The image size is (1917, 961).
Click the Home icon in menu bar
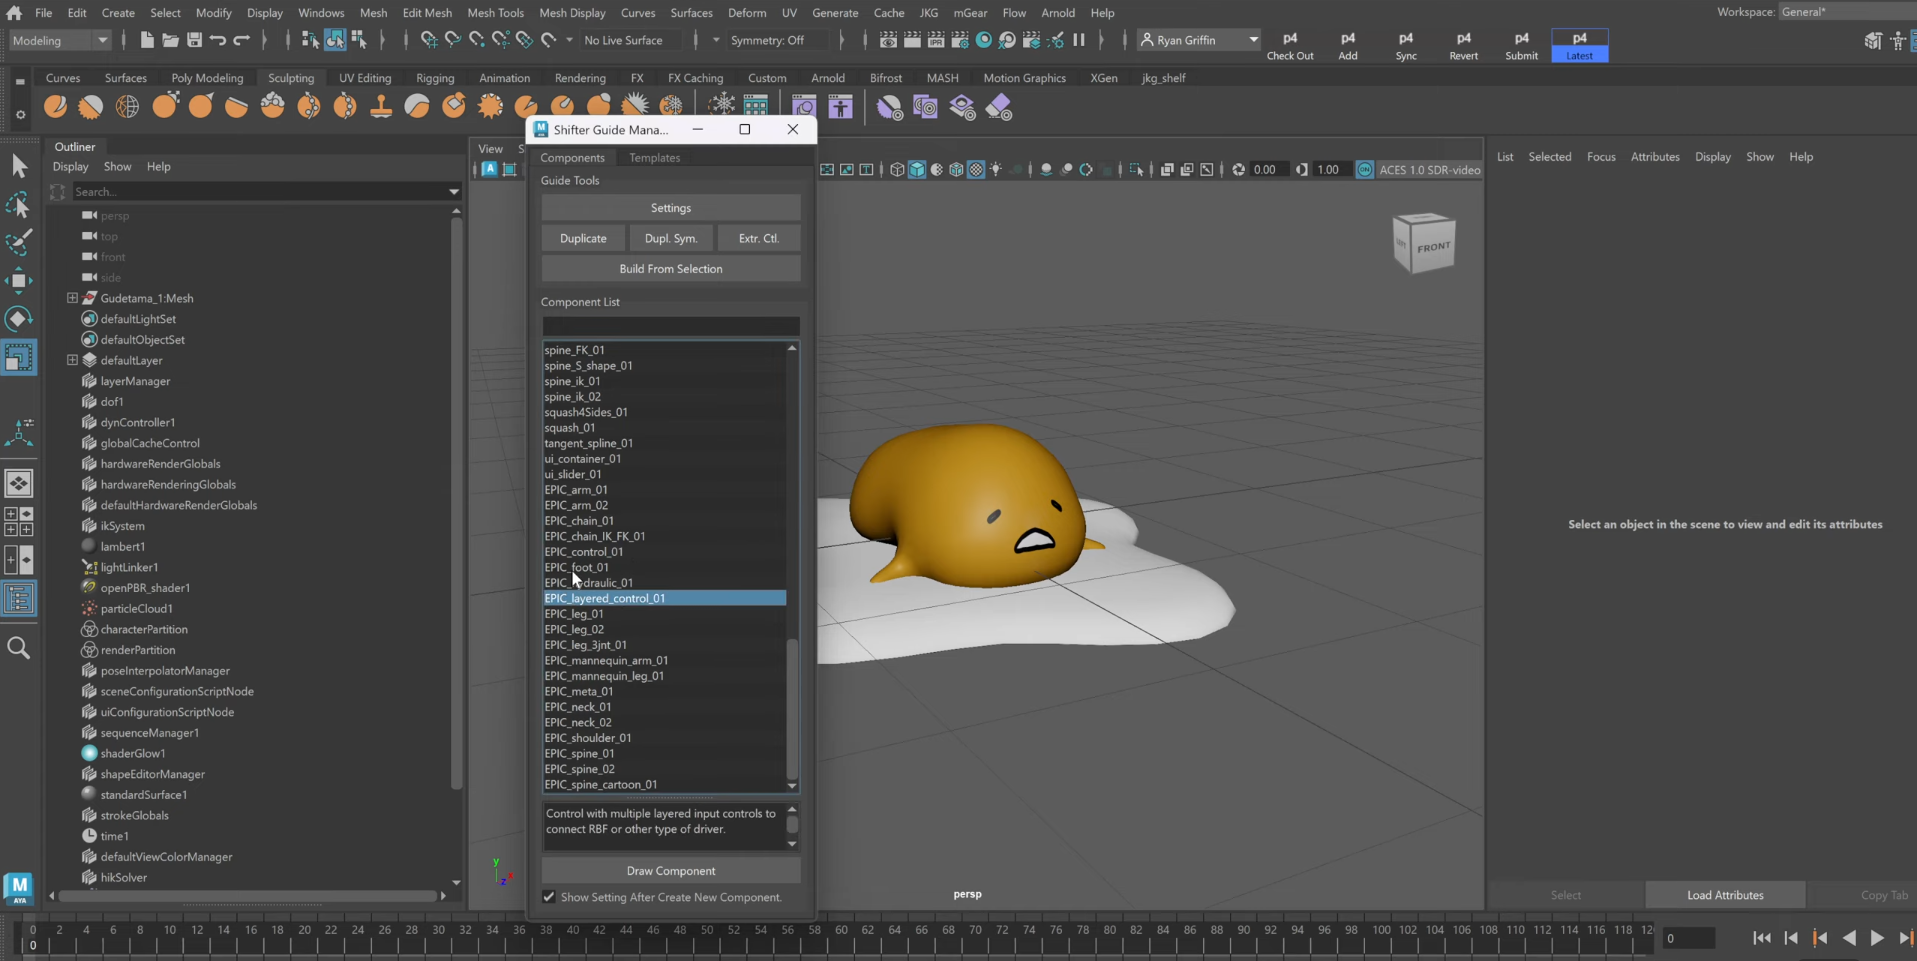click(x=14, y=13)
